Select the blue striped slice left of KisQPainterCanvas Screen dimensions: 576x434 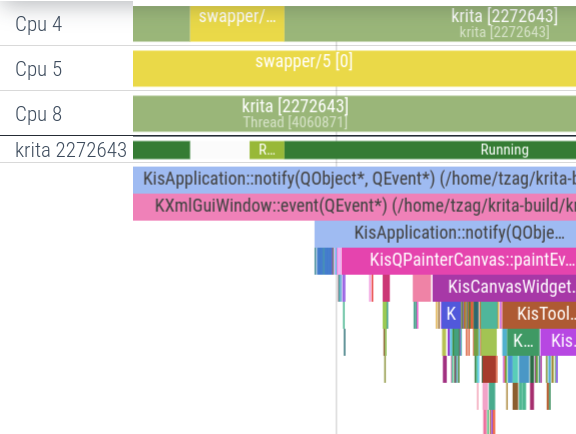[325, 261]
